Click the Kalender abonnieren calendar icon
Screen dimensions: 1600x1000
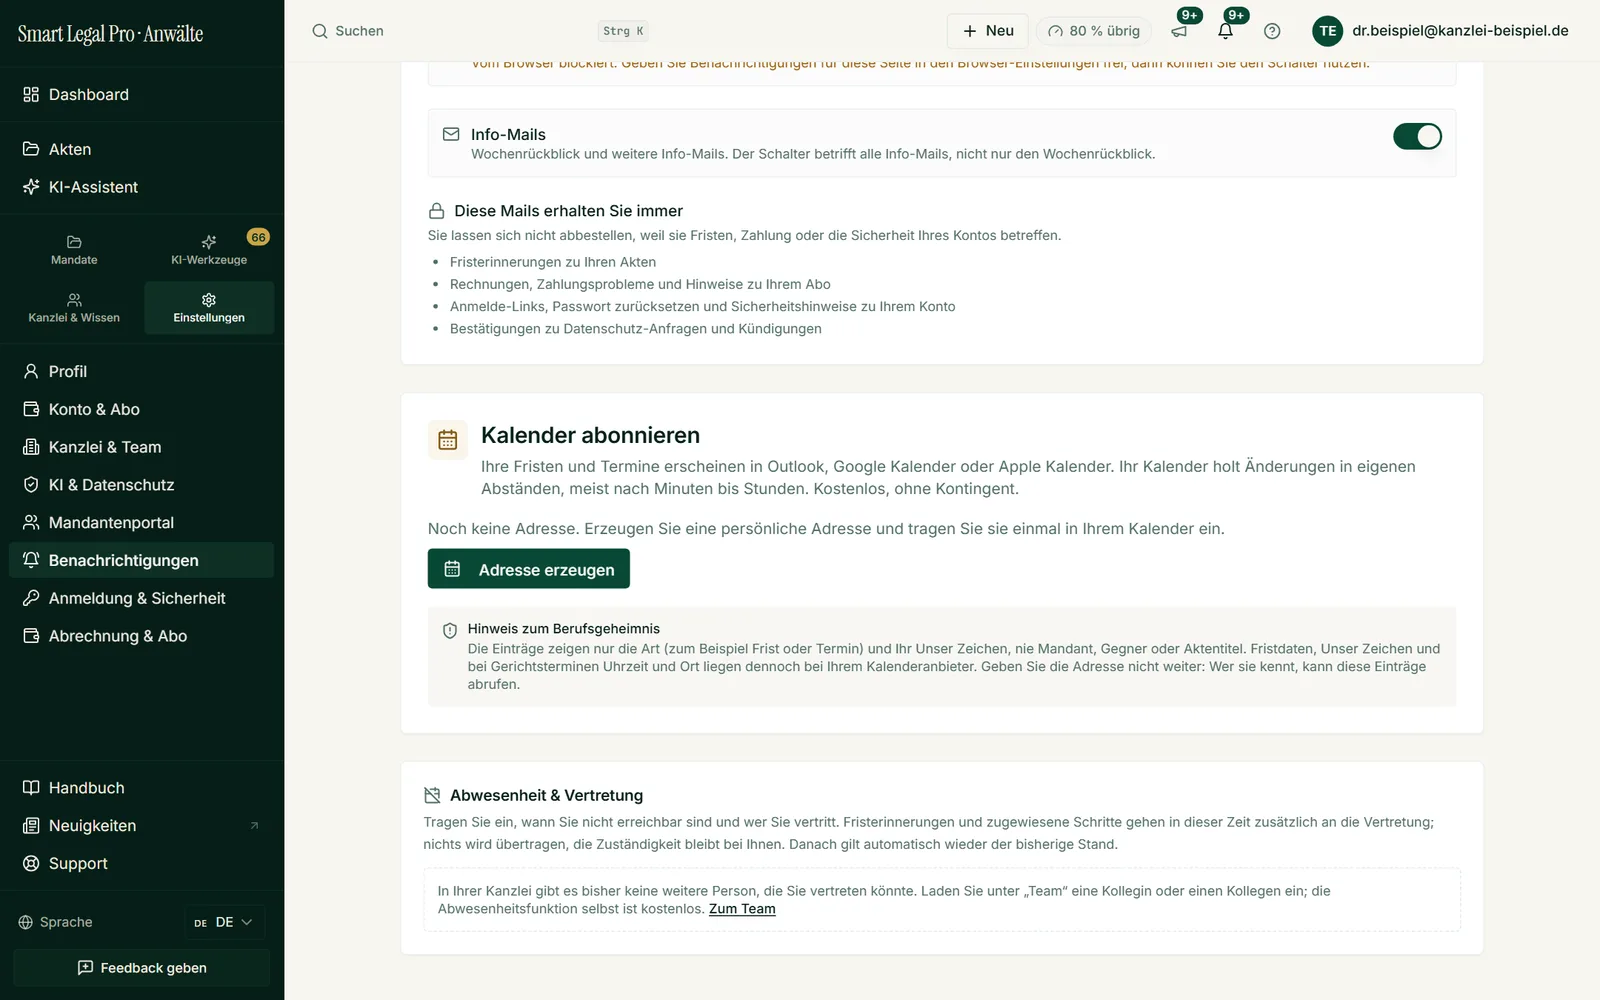[x=448, y=440]
